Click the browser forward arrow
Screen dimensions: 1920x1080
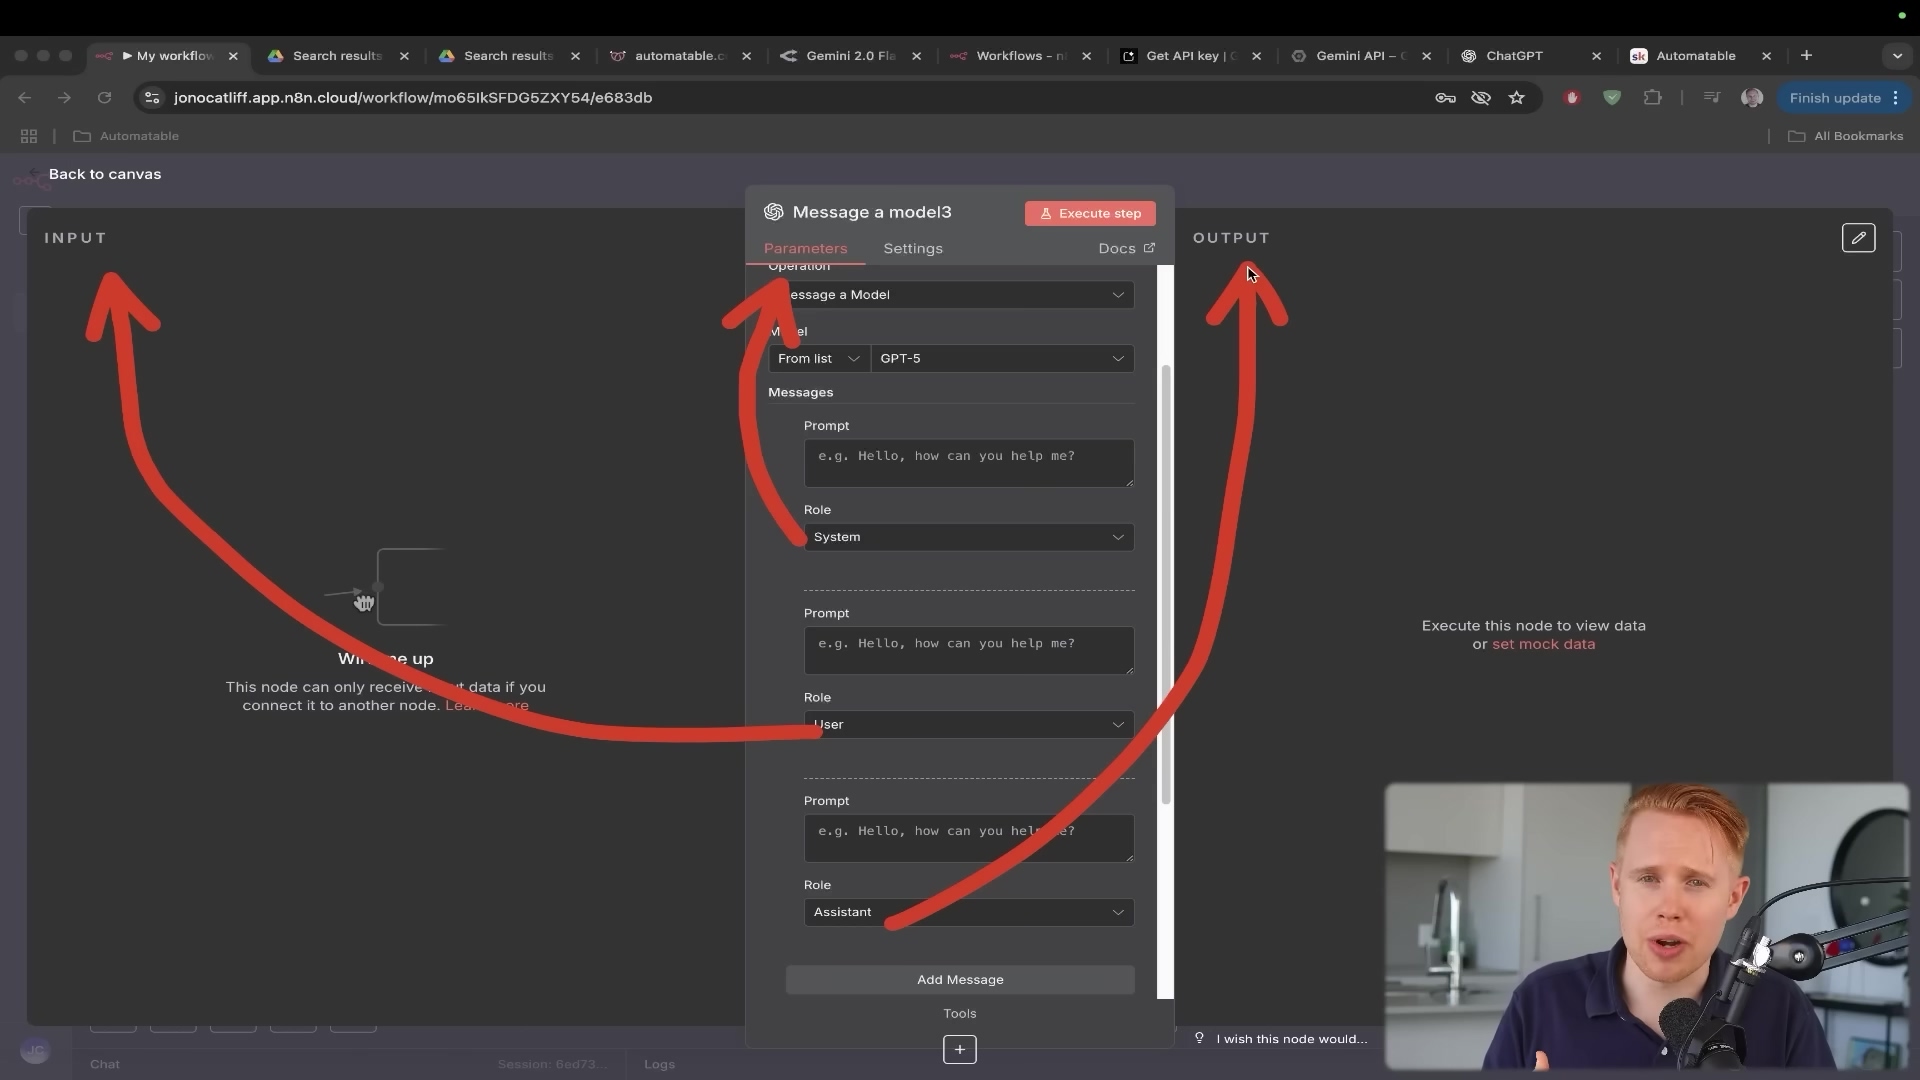pos(65,98)
